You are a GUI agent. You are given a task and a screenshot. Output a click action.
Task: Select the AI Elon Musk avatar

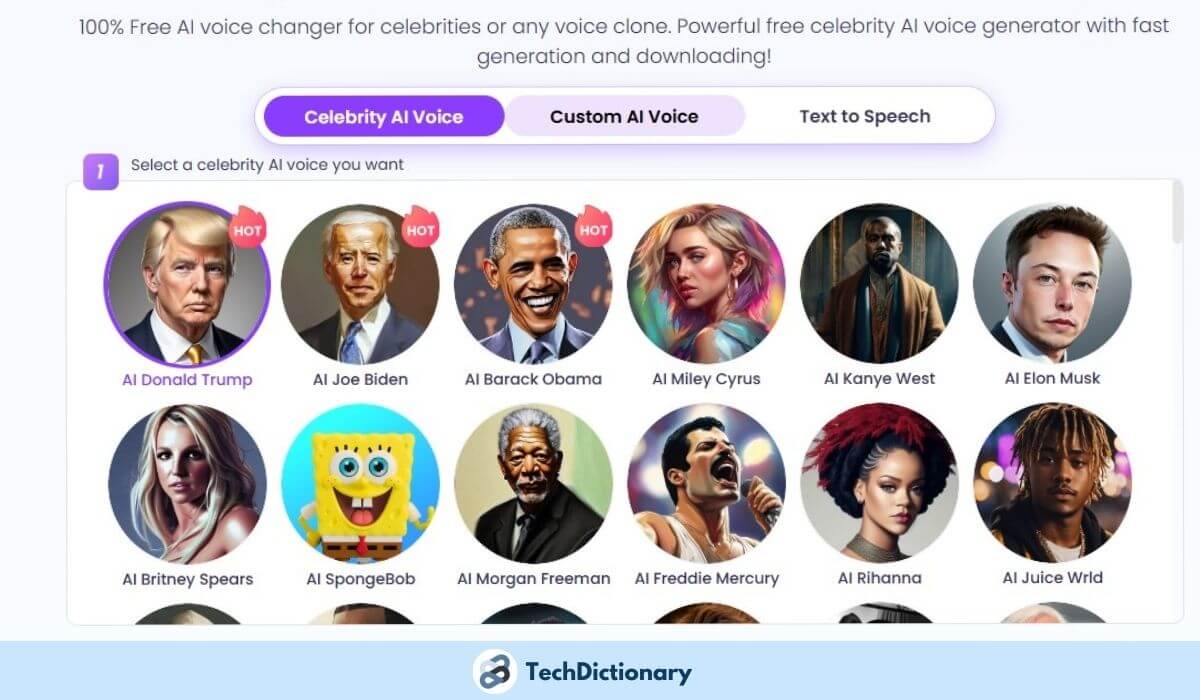tap(1052, 283)
